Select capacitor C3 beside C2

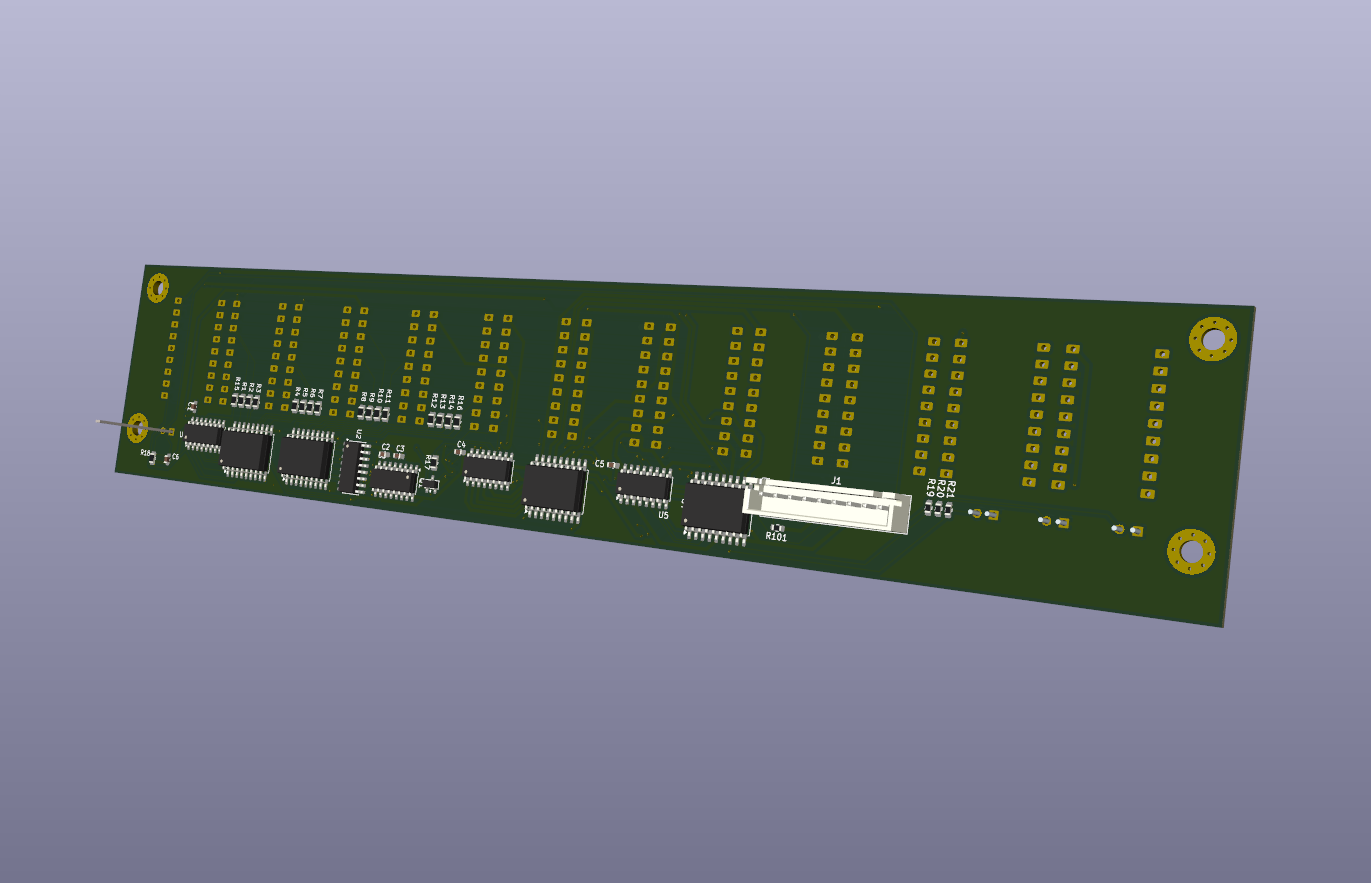point(398,455)
